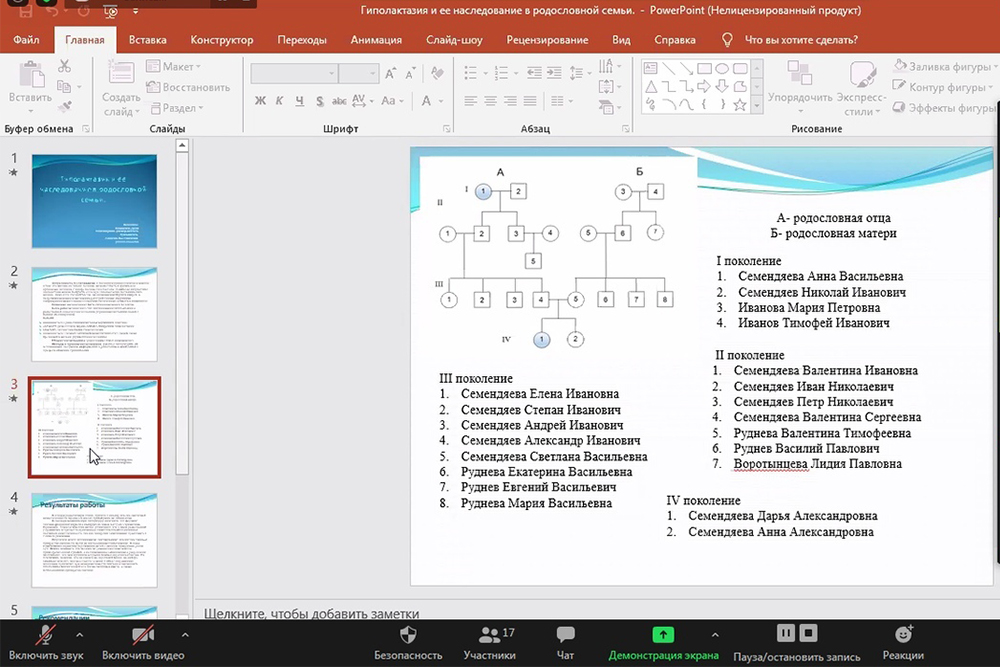Click the Cut scissors icon
Screen dimensions: 1000x667
pyautogui.click(x=64, y=67)
